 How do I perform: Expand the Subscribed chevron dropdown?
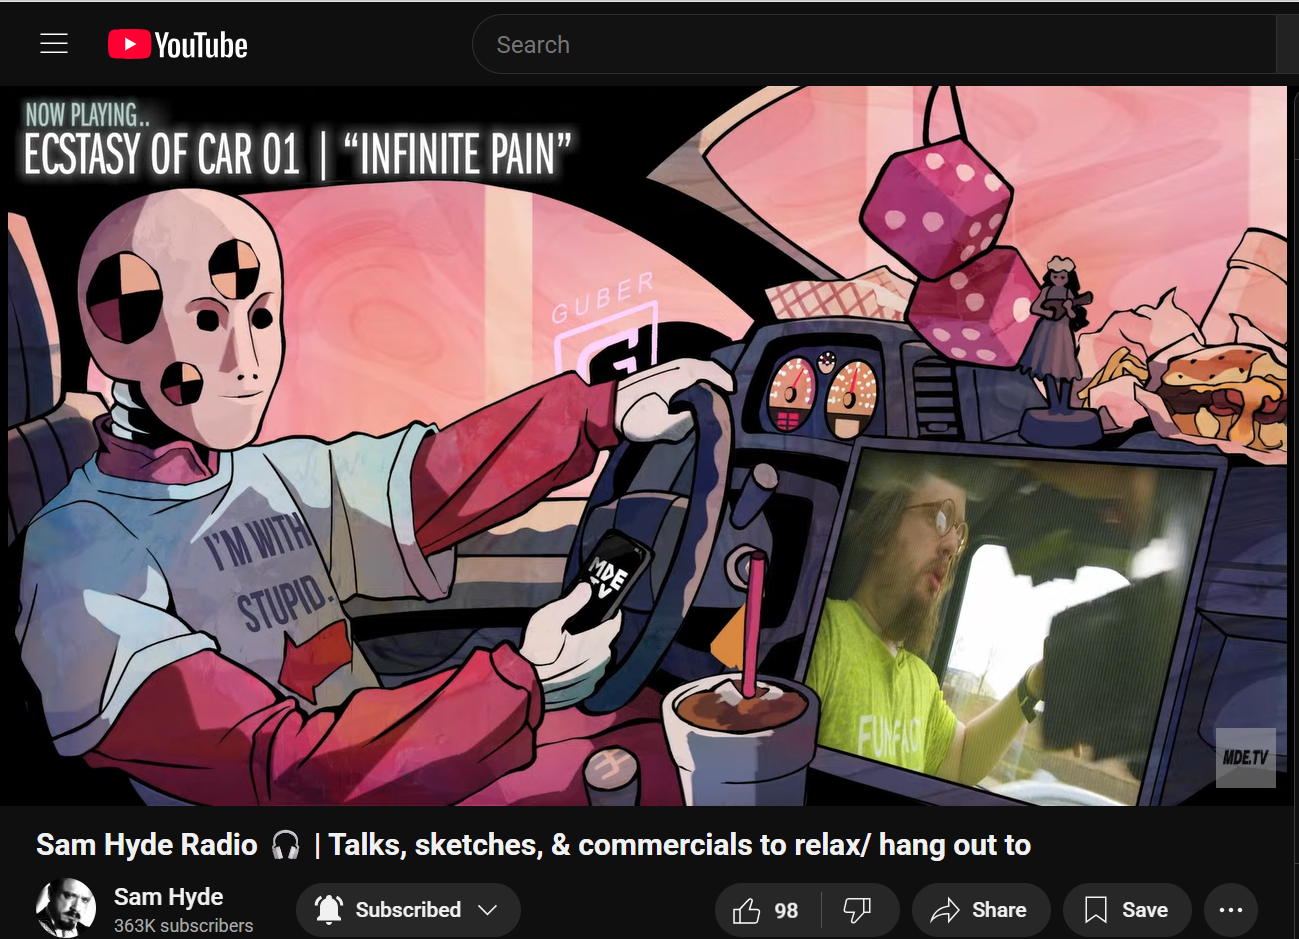[x=488, y=910]
